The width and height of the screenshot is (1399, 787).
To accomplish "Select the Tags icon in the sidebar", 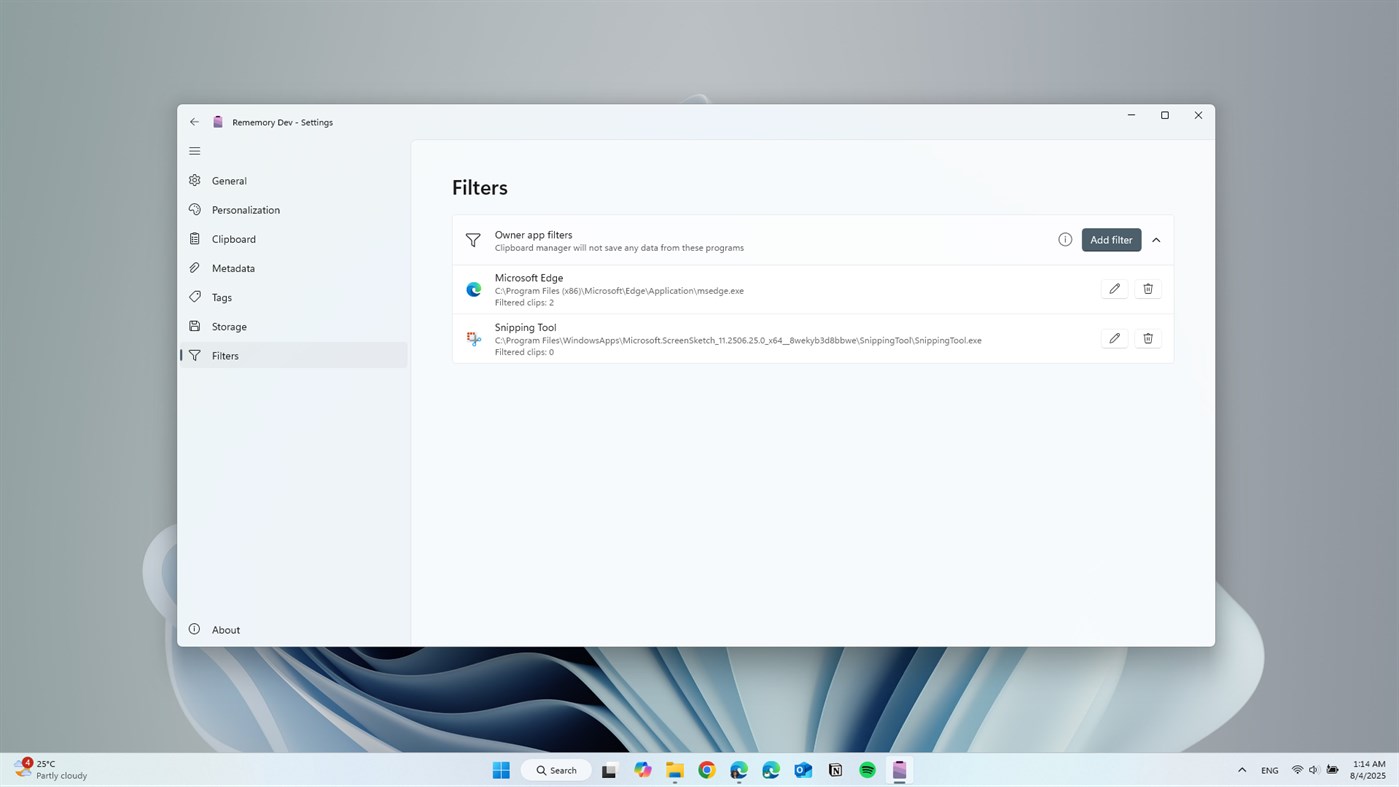I will tap(194, 297).
